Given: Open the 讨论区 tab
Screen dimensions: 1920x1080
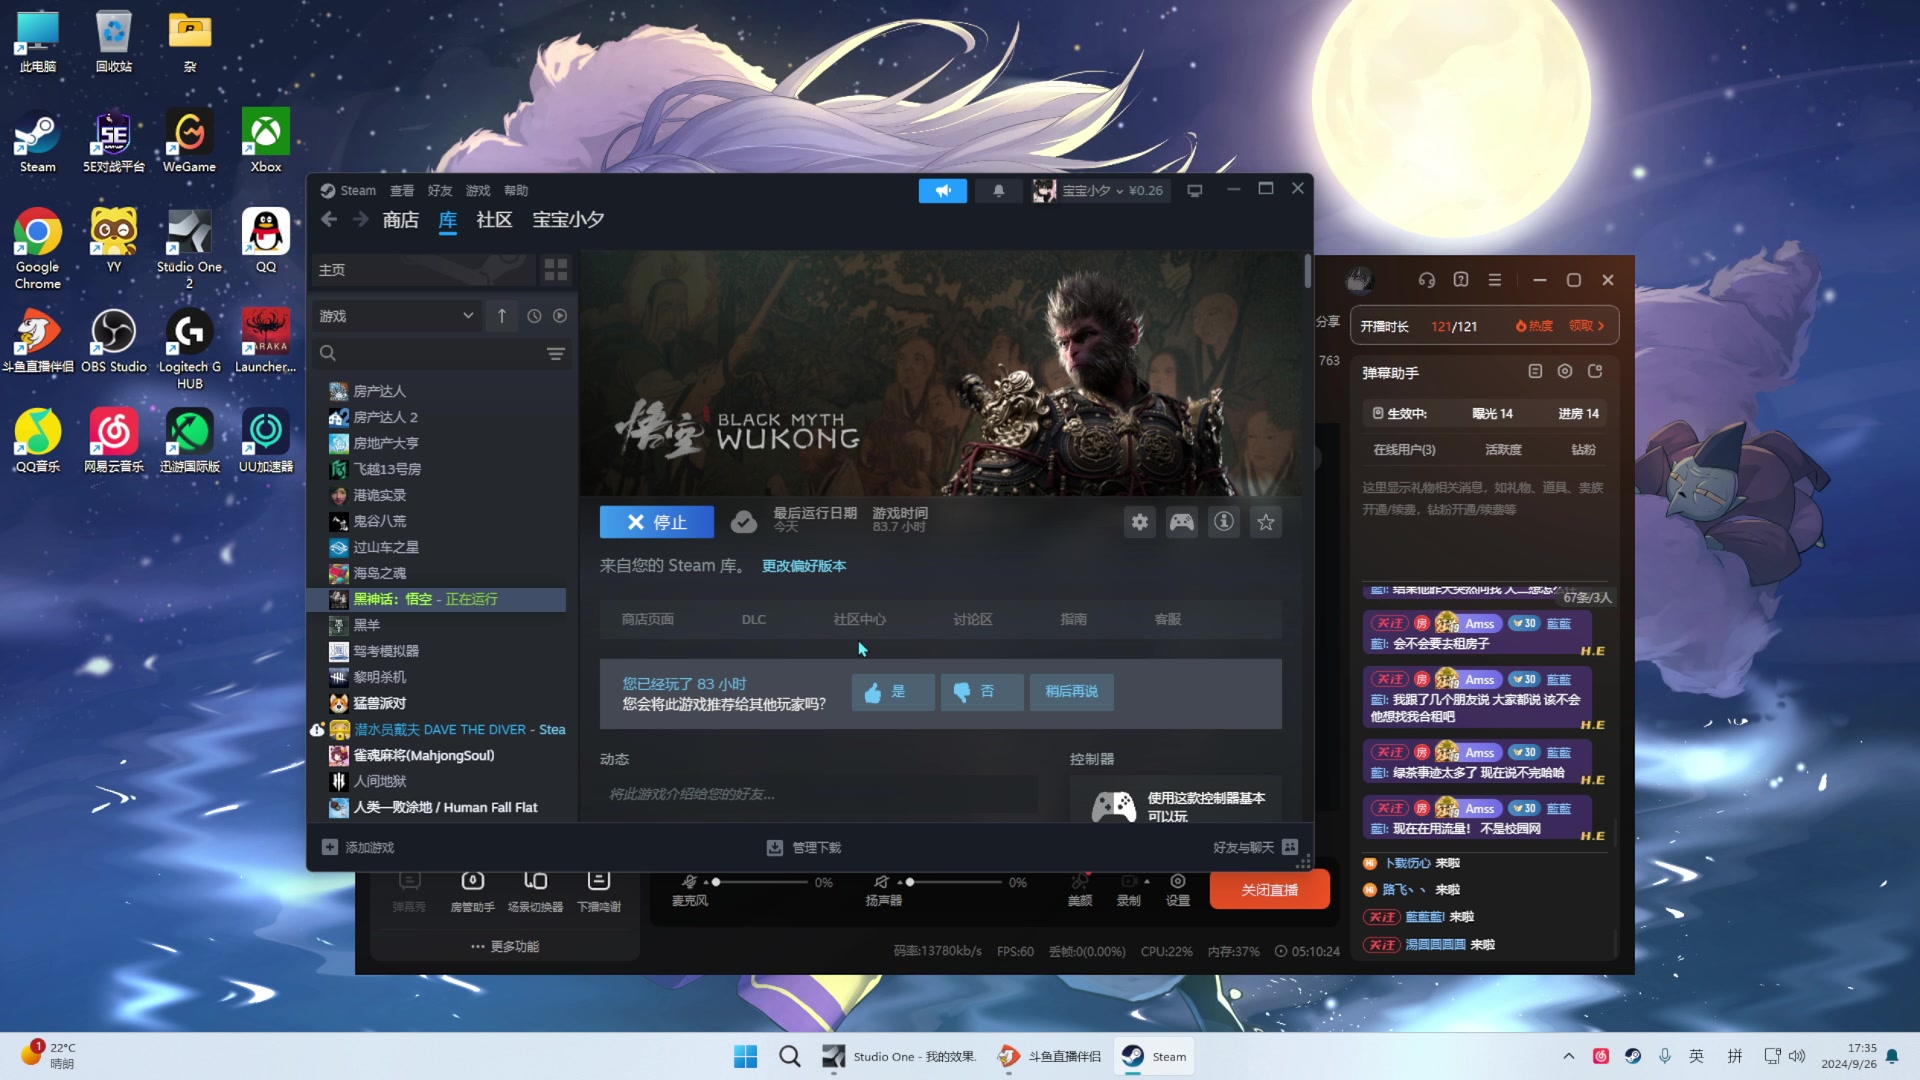Looking at the screenshot, I should [973, 619].
